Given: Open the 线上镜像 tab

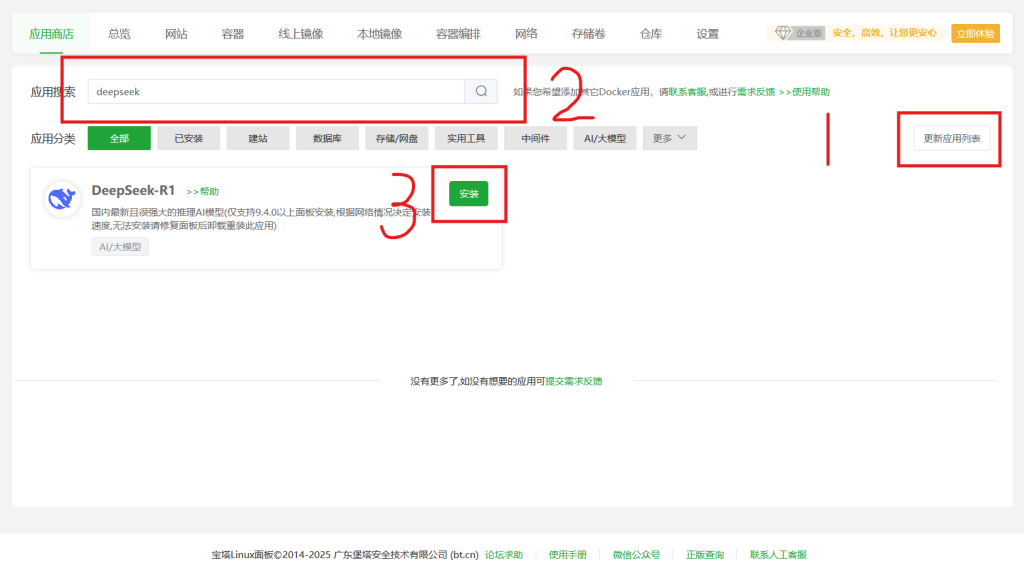Looking at the screenshot, I should tap(300, 34).
